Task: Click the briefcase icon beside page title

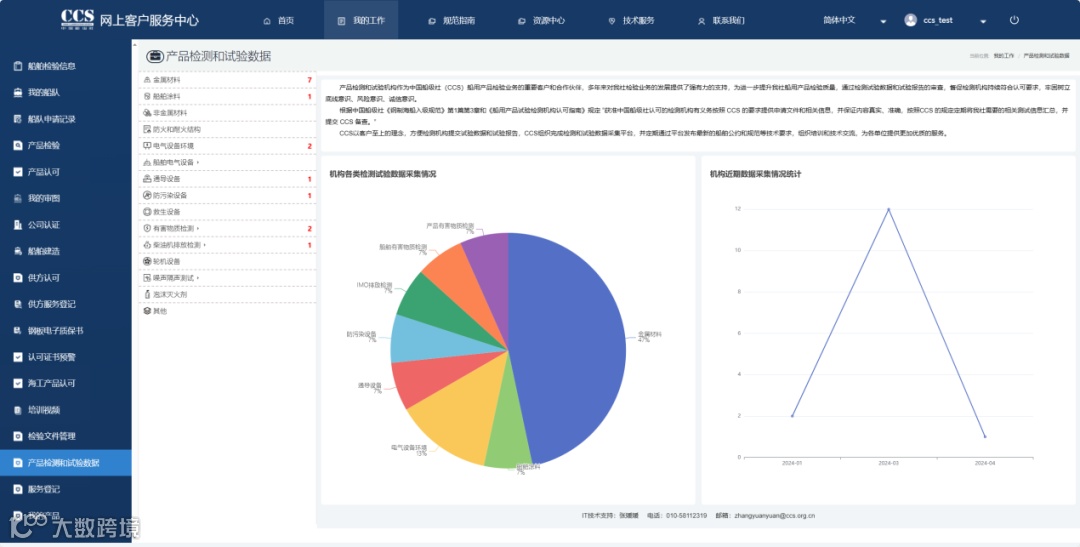Action: tap(155, 56)
